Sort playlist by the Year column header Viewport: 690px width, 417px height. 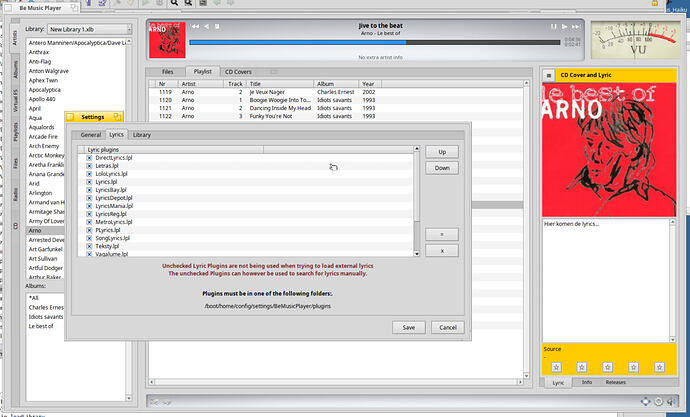point(370,84)
